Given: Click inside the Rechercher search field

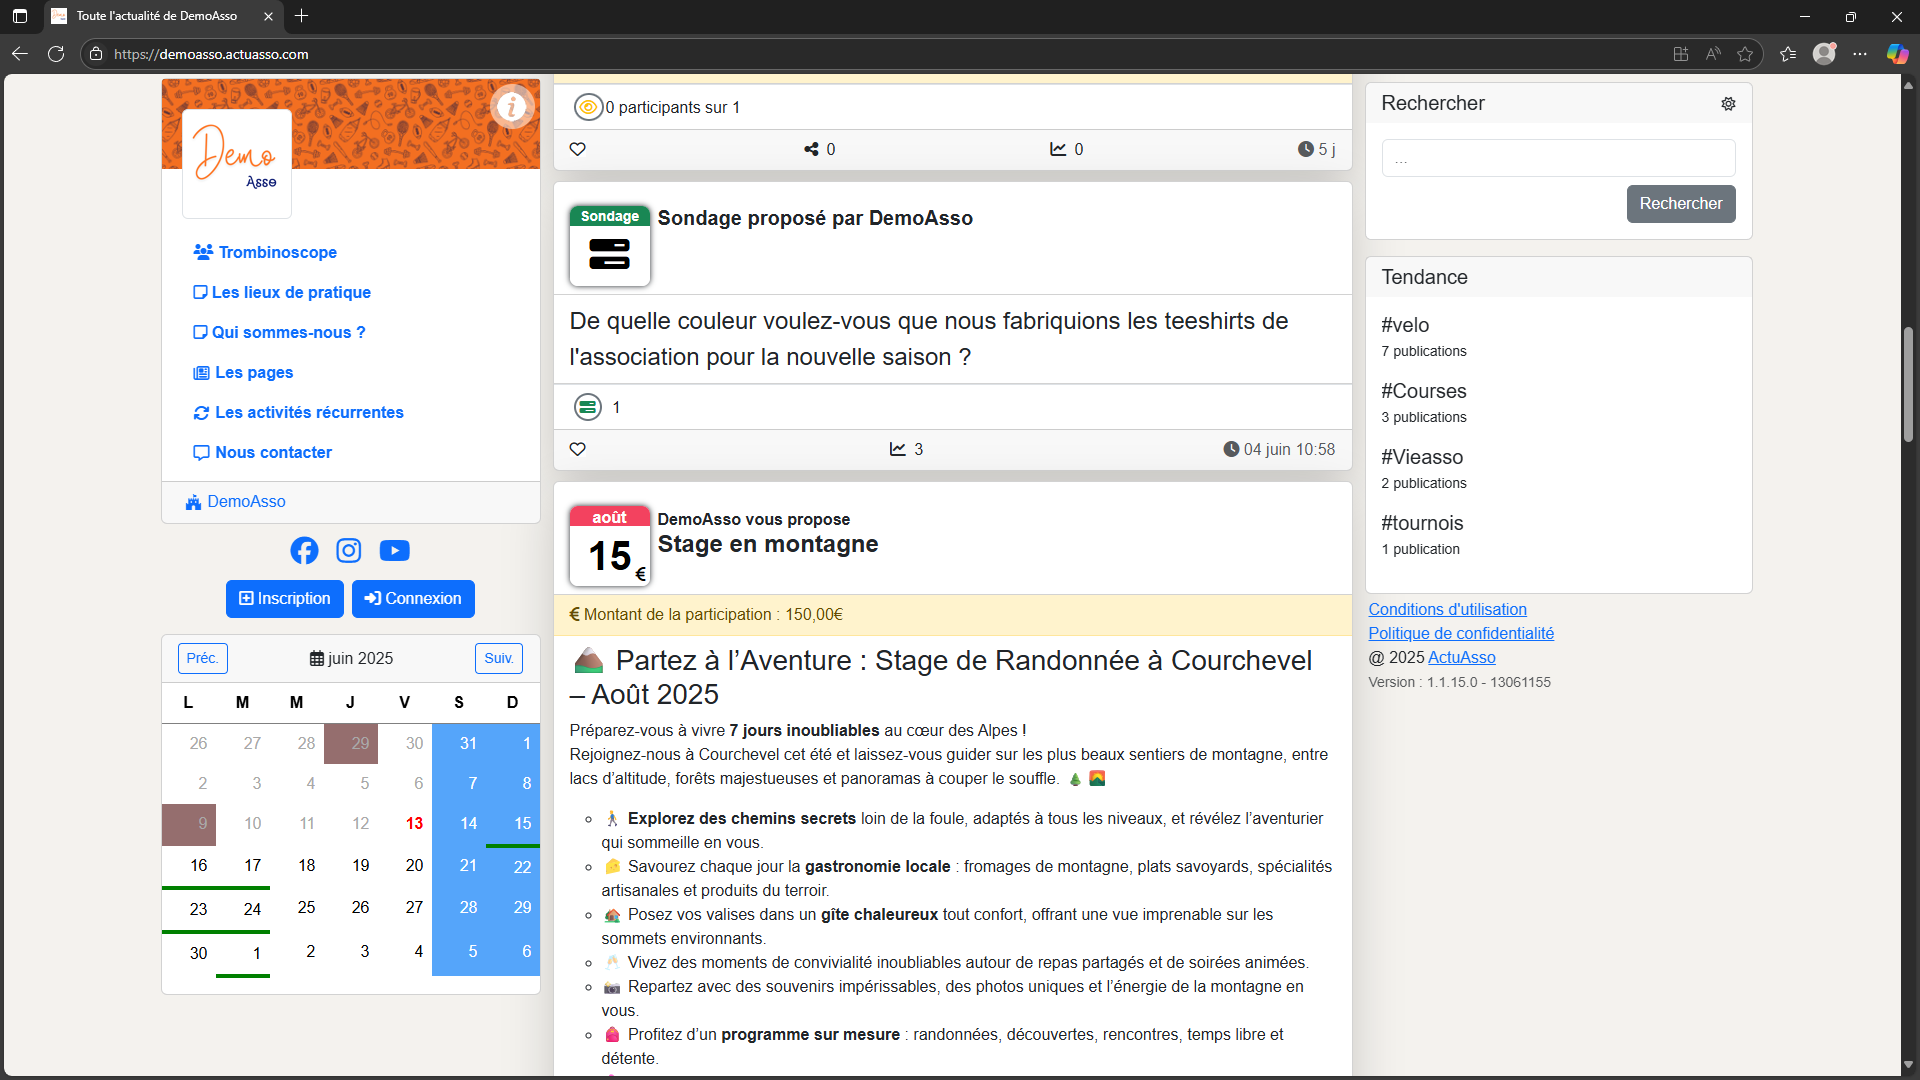Looking at the screenshot, I should pos(1558,157).
